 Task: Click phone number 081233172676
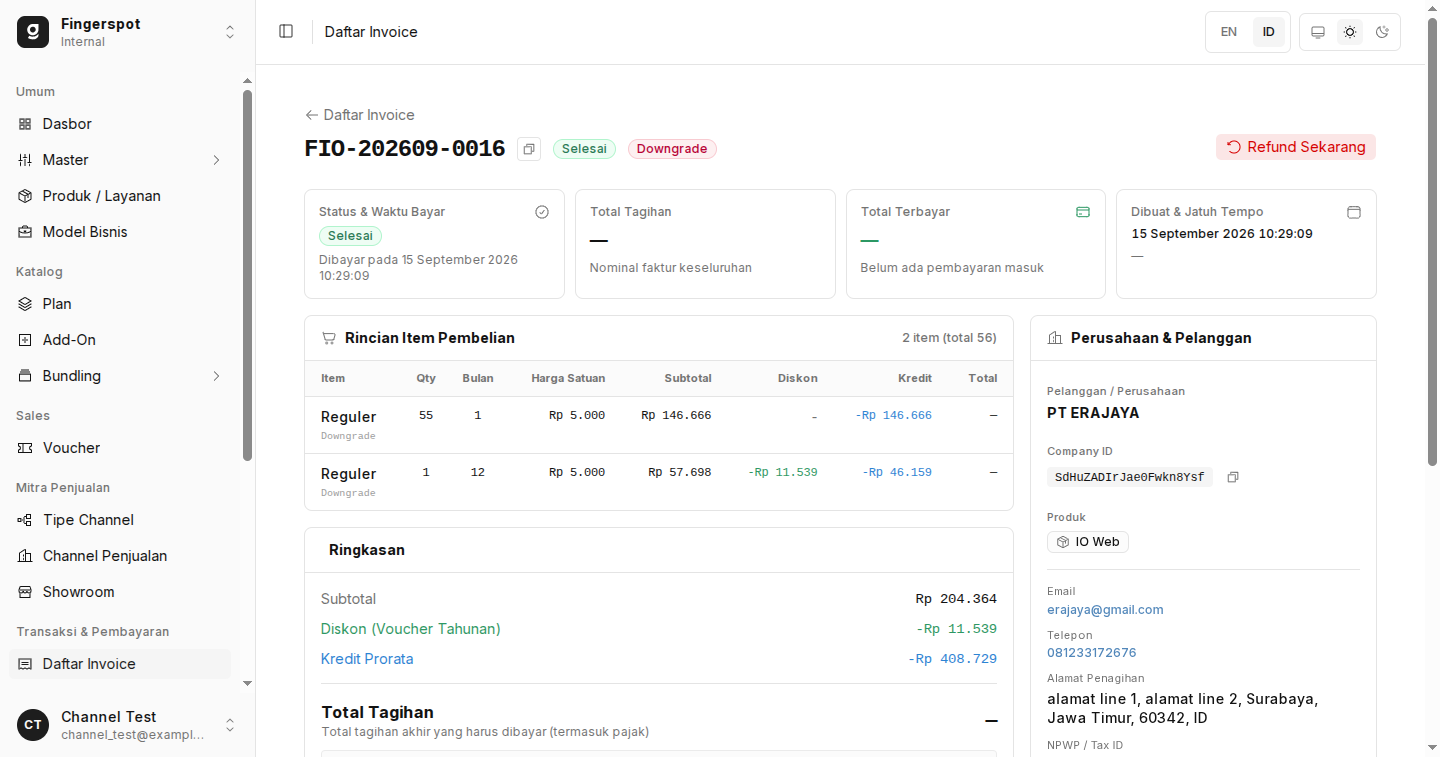(1092, 653)
